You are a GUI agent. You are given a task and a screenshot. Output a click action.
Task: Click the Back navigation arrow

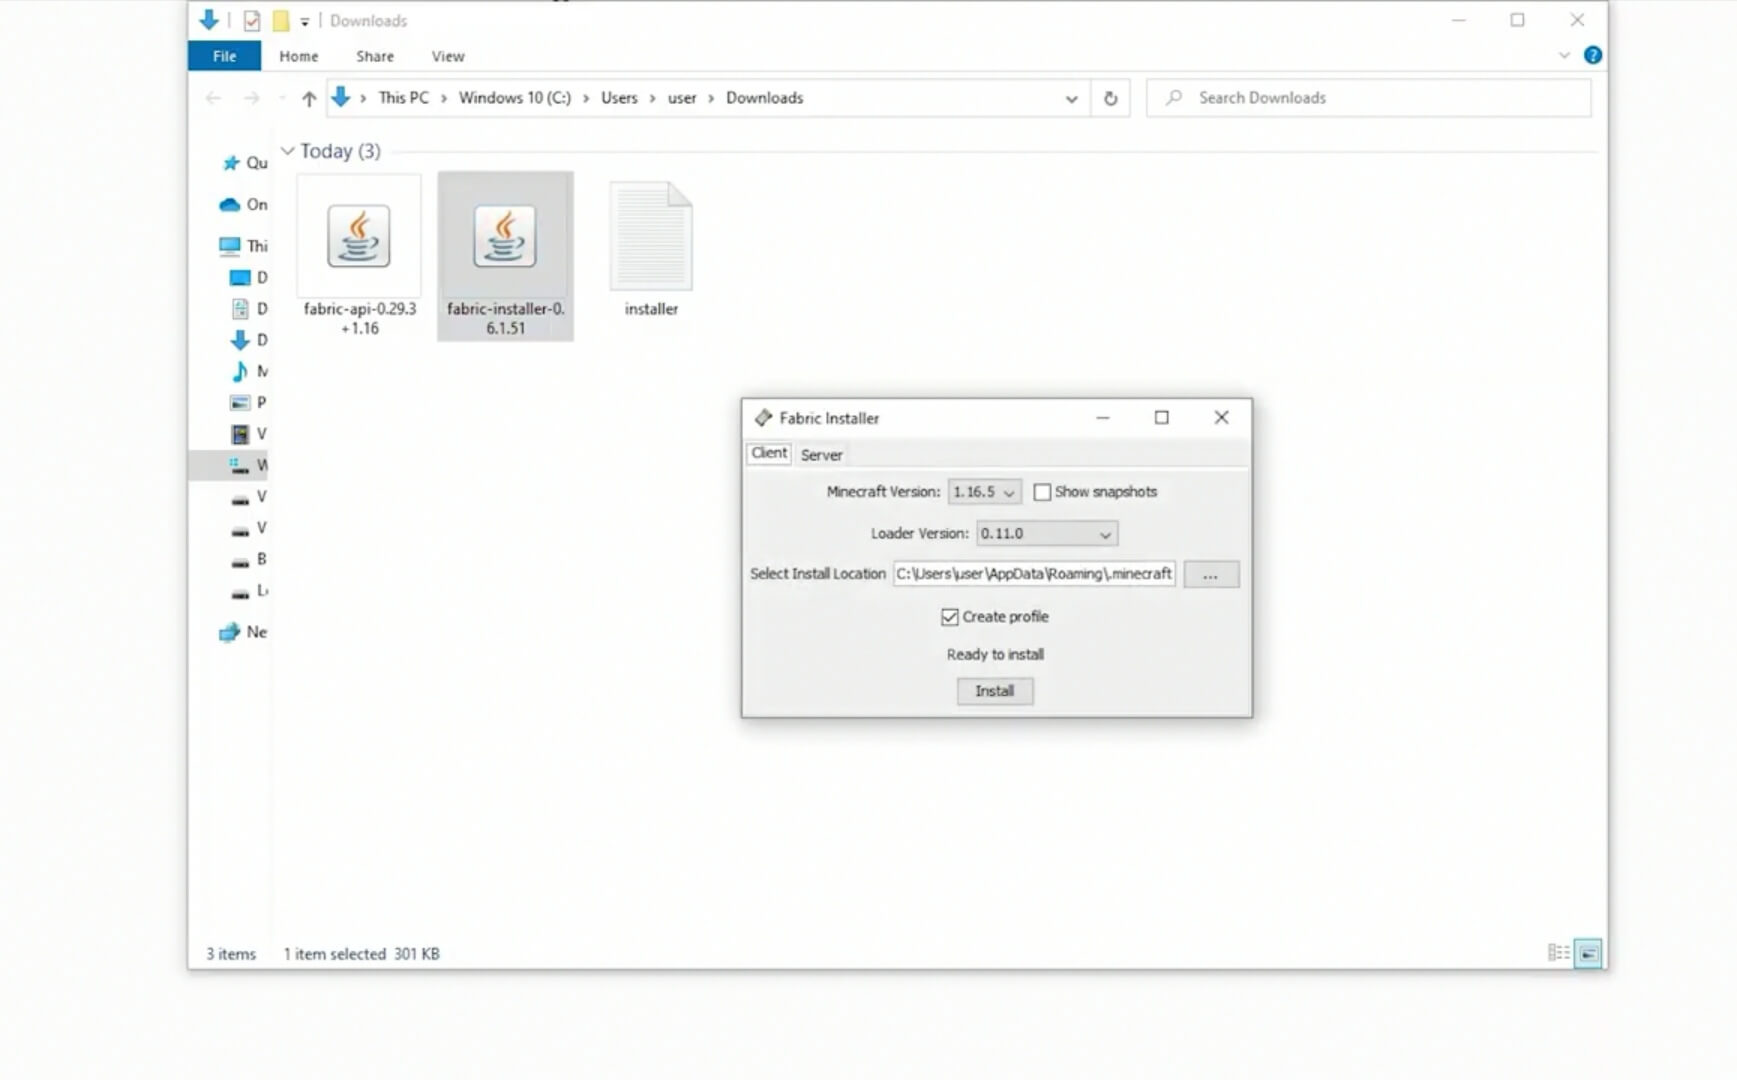point(213,98)
